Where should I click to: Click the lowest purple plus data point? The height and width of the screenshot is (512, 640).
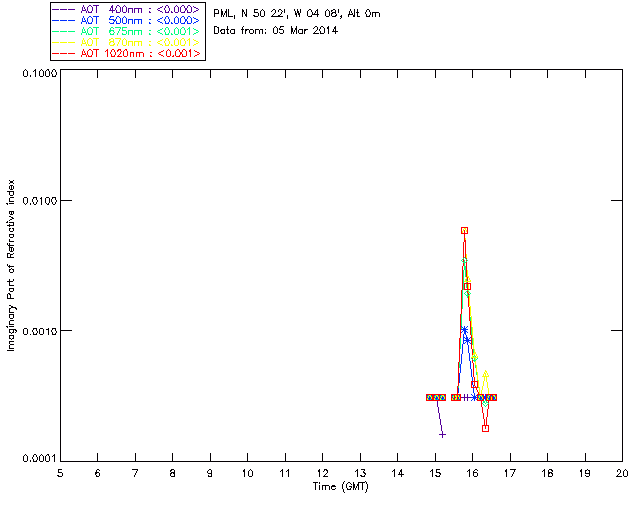pyautogui.click(x=442, y=435)
